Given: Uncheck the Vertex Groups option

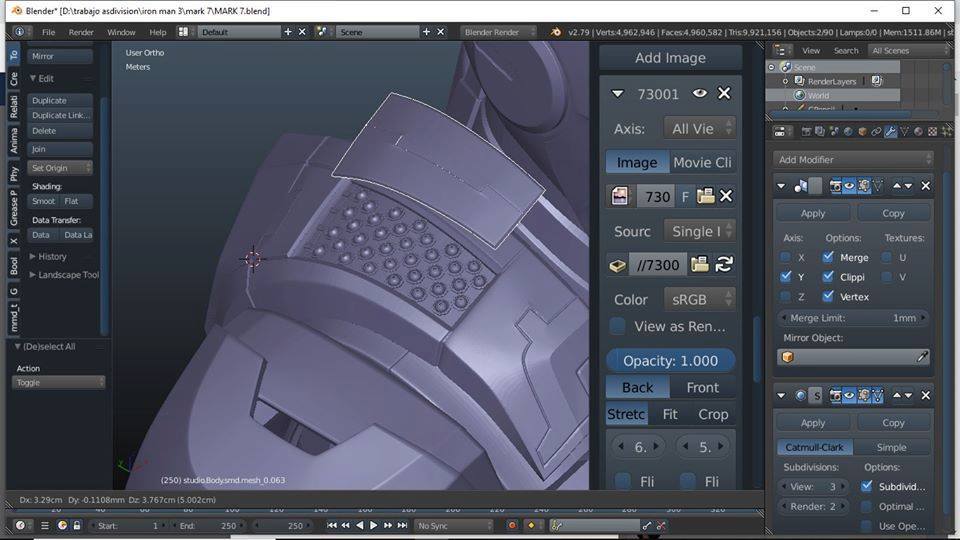Looking at the screenshot, I should tap(828, 296).
